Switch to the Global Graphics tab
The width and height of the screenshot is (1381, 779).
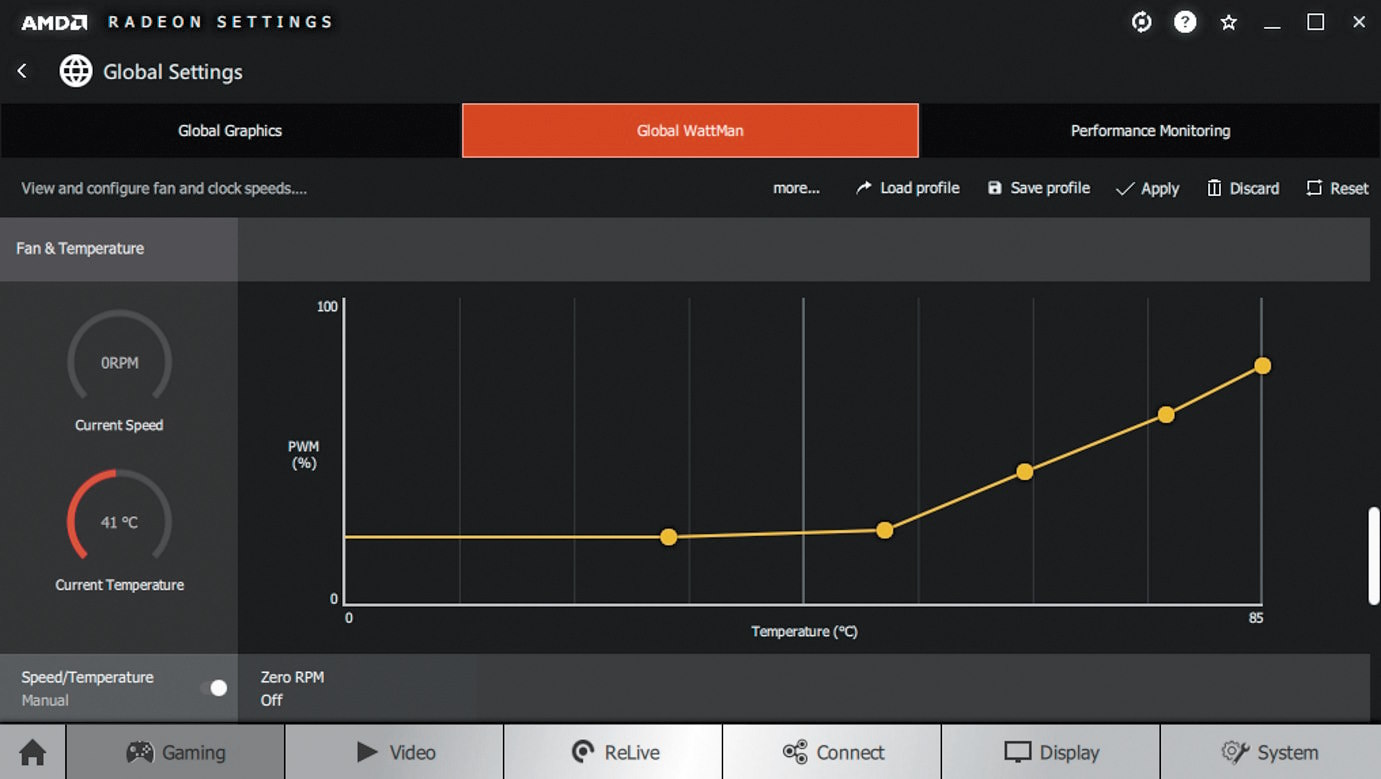230,131
